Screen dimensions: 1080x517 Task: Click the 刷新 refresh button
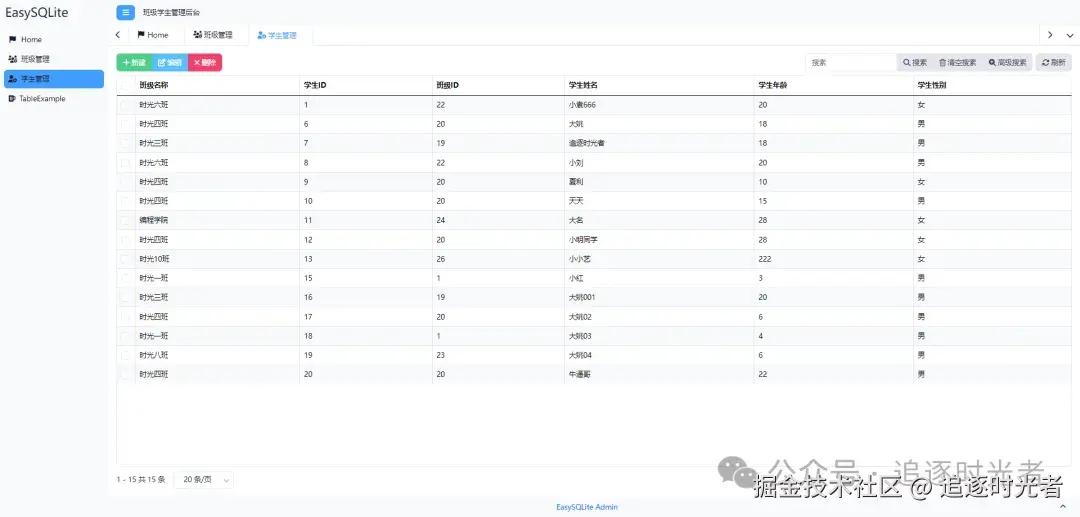[x=1054, y=63]
